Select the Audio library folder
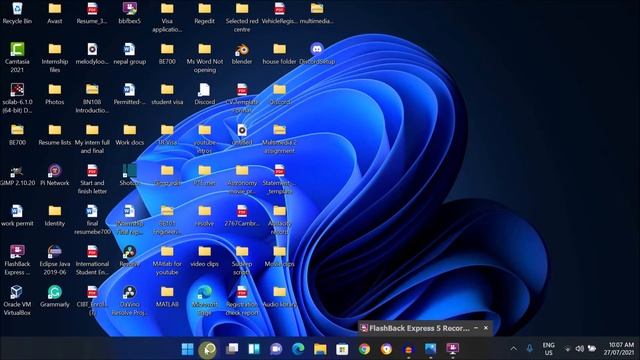Image resolution: width=640 pixels, height=360 pixels. point(280,296)
